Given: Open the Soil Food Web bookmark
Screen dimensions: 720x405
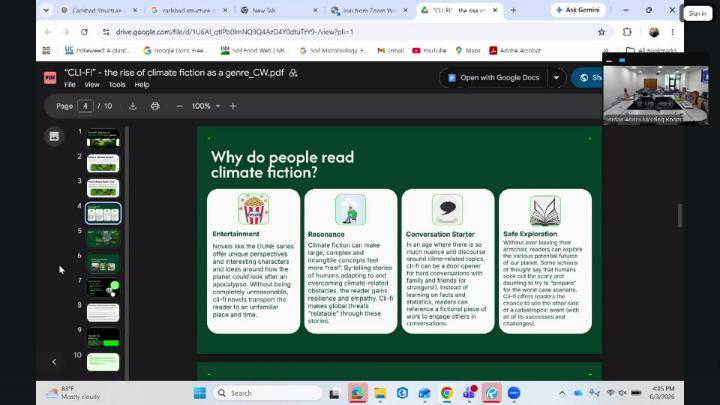Looking at the screenshot, I should pos(254,51).
